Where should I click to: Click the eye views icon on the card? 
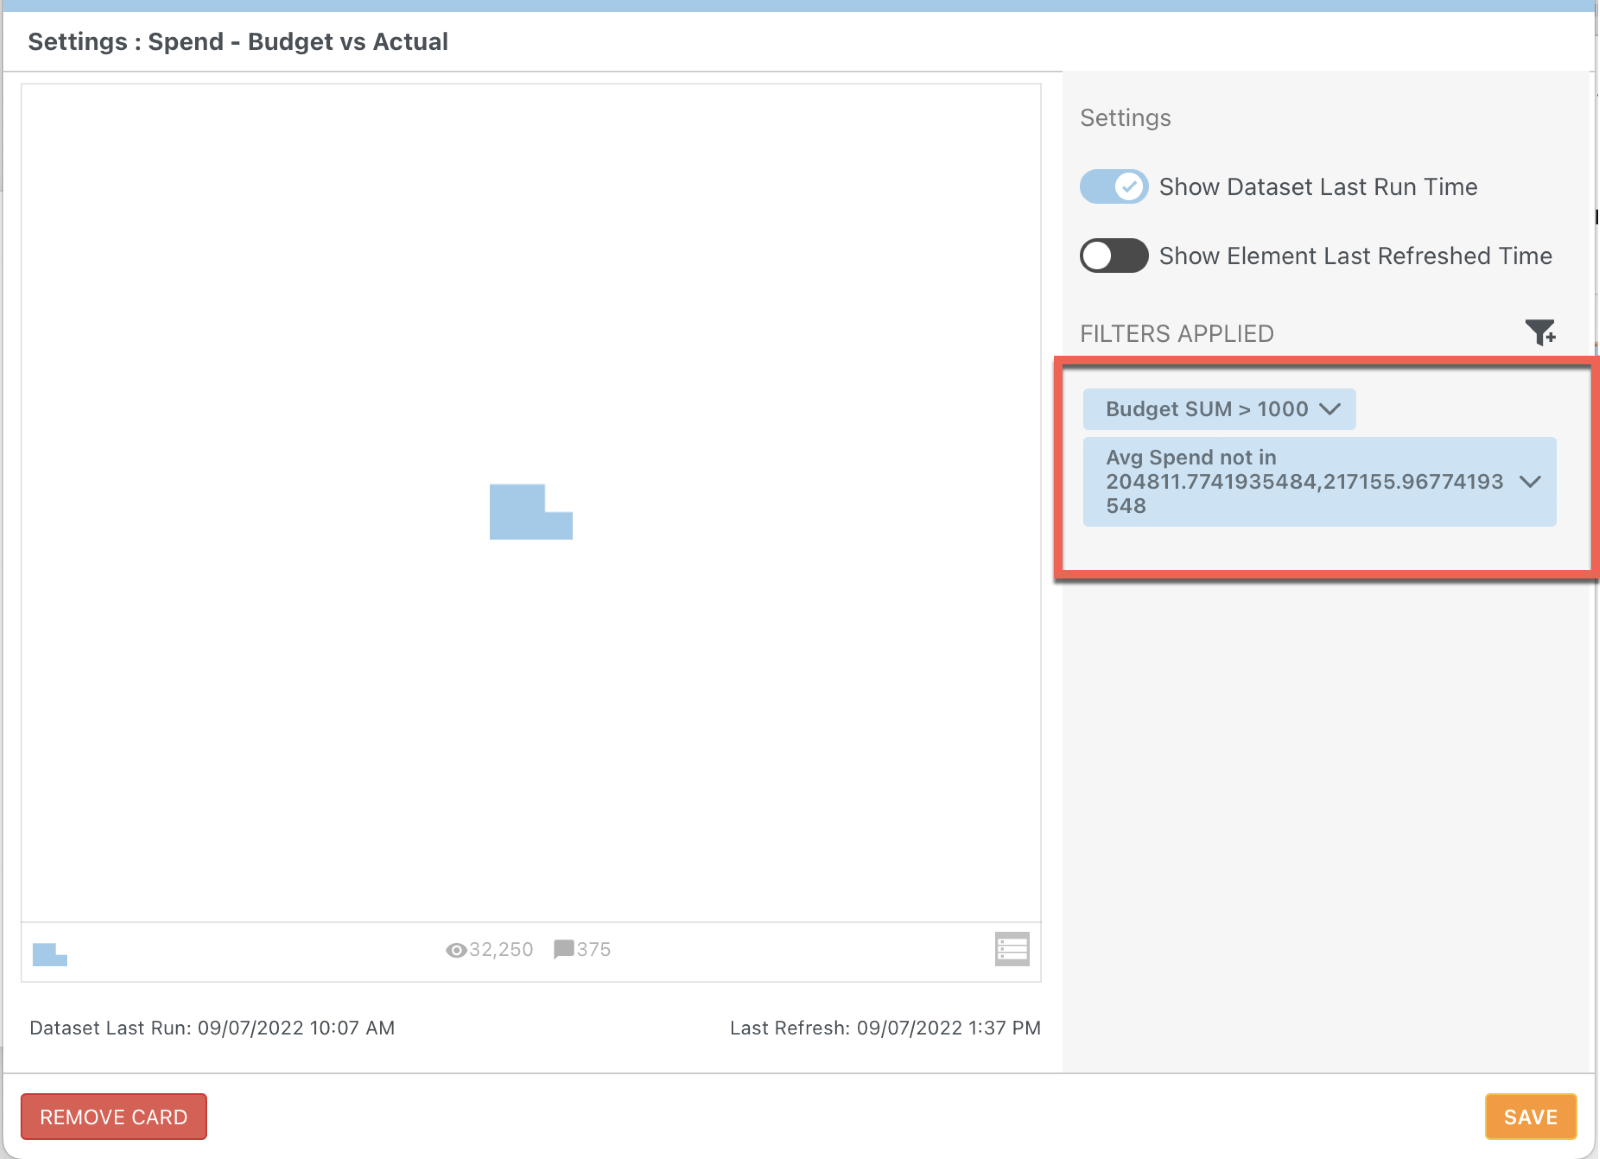point(455,949)
